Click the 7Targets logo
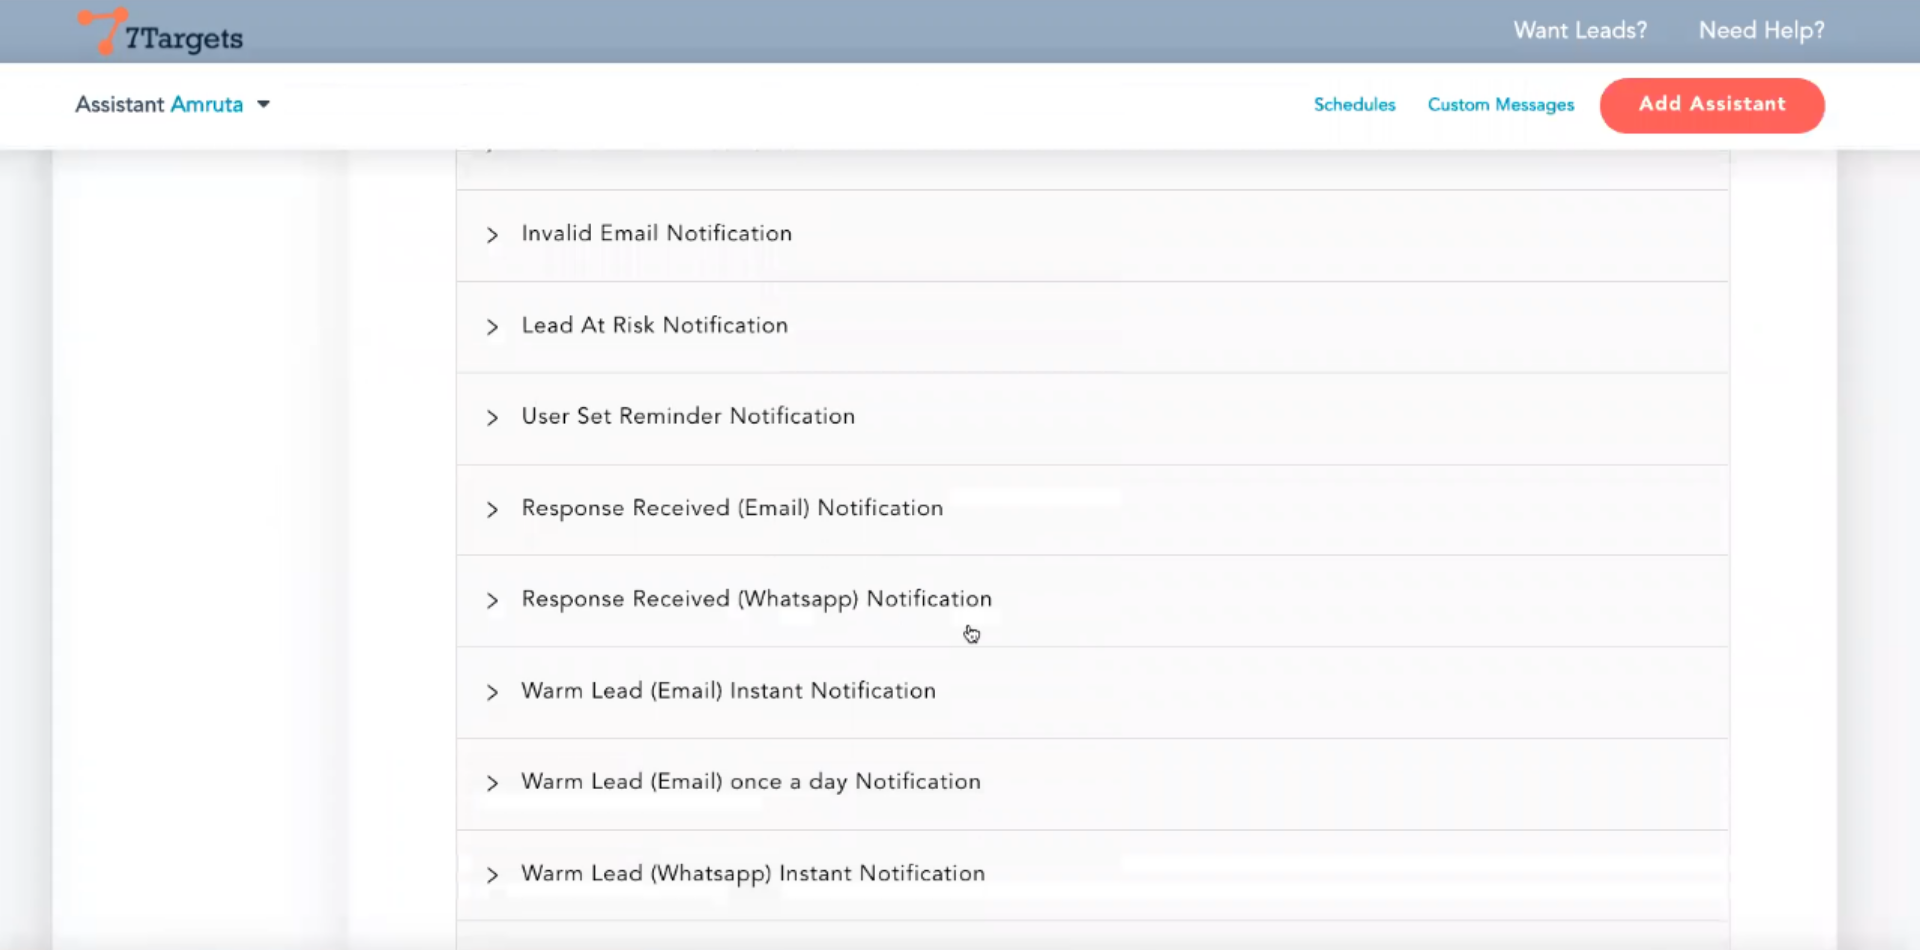 click(161, 32)
